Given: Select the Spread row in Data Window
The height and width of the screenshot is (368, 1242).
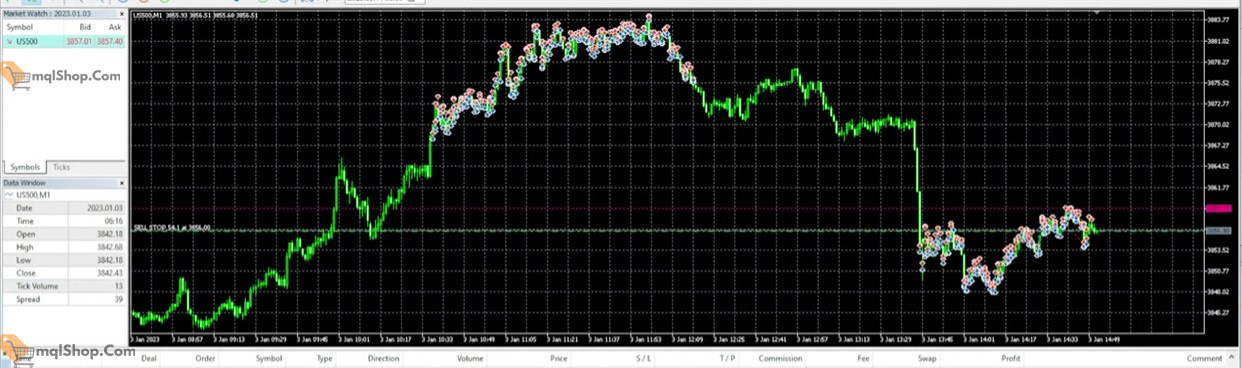Looking at the screenshot, I should pyautogui.click(x=64, y=299).
